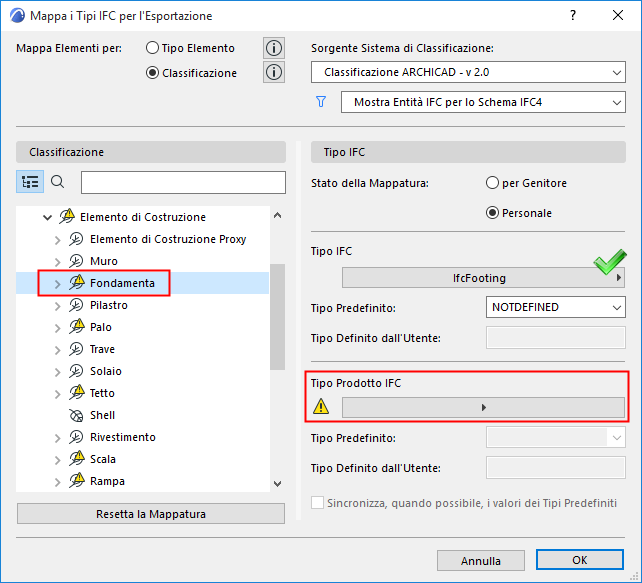Click the yellow warning triangle icon
The image size is (642, 583).
321,407
